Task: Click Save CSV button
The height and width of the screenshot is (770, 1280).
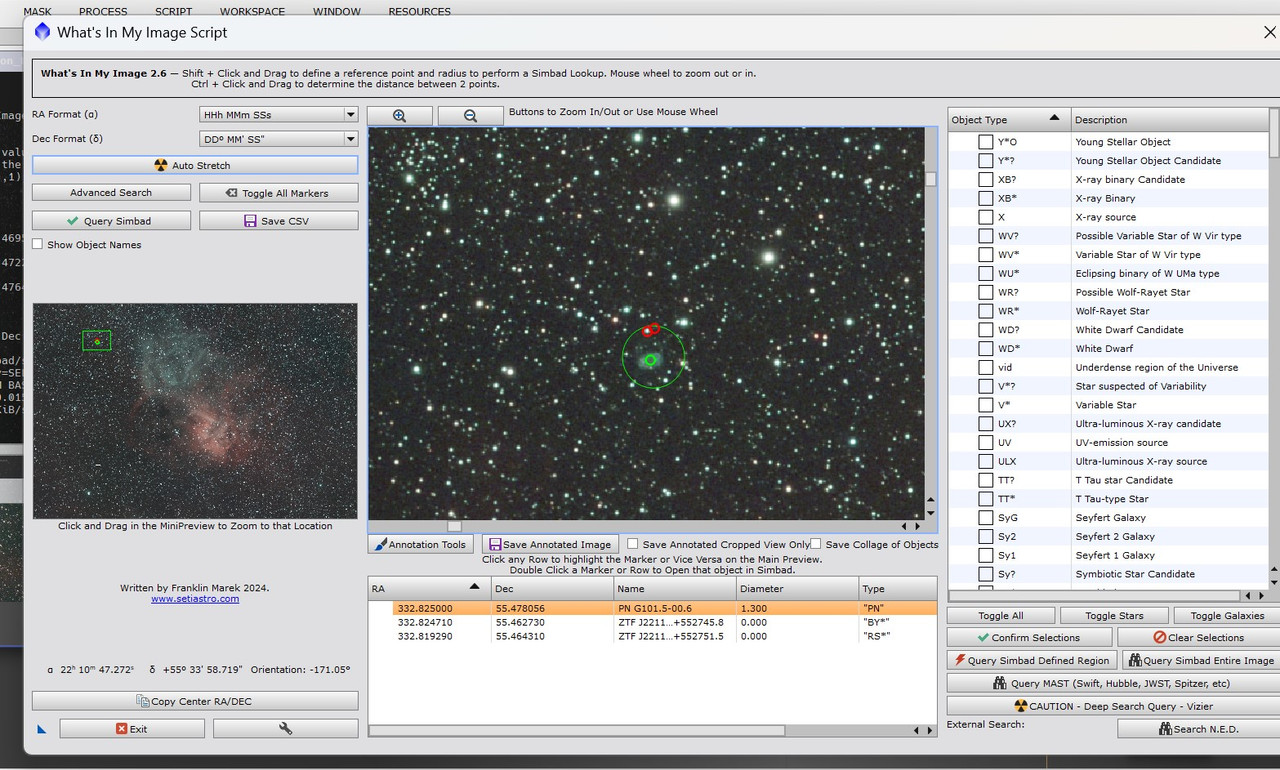Action: click(278, 221)
